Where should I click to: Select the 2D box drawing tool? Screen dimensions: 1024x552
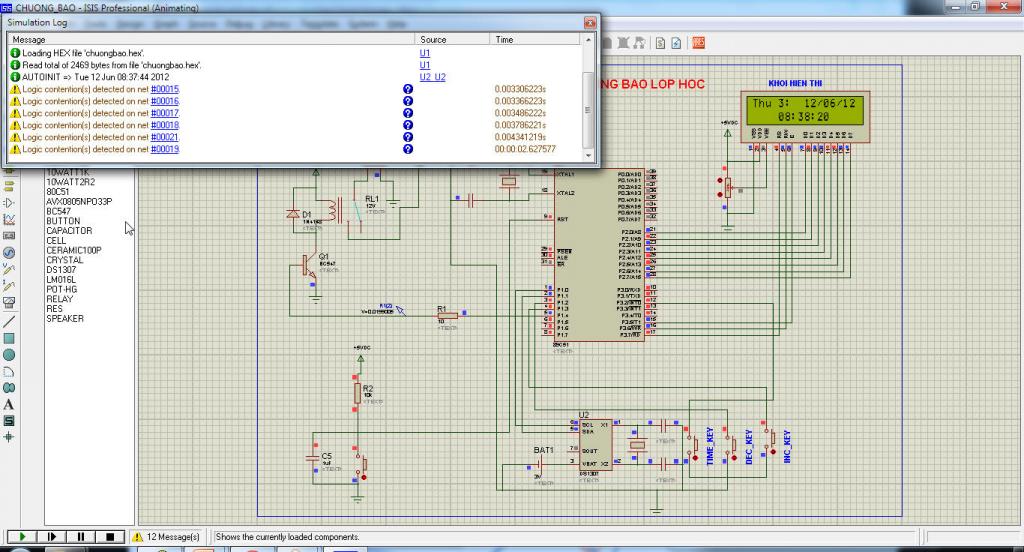[x=9, y=338]
